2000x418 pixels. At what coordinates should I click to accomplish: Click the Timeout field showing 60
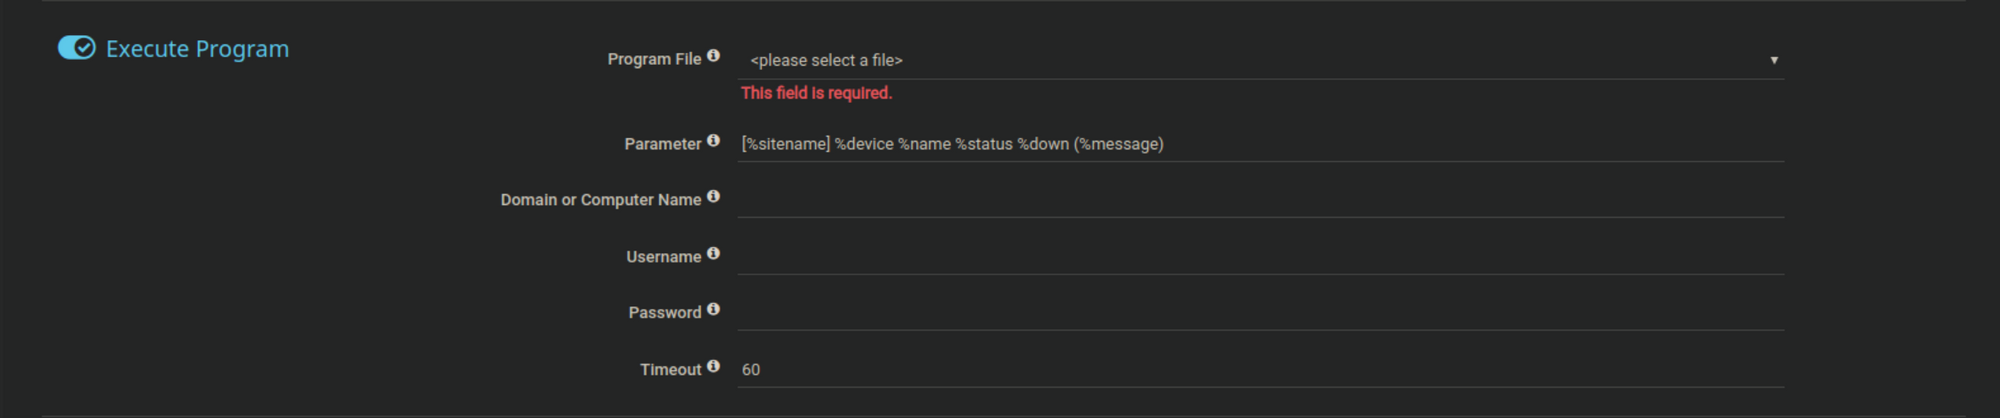pyautogui.click(x=1260, y=370)
